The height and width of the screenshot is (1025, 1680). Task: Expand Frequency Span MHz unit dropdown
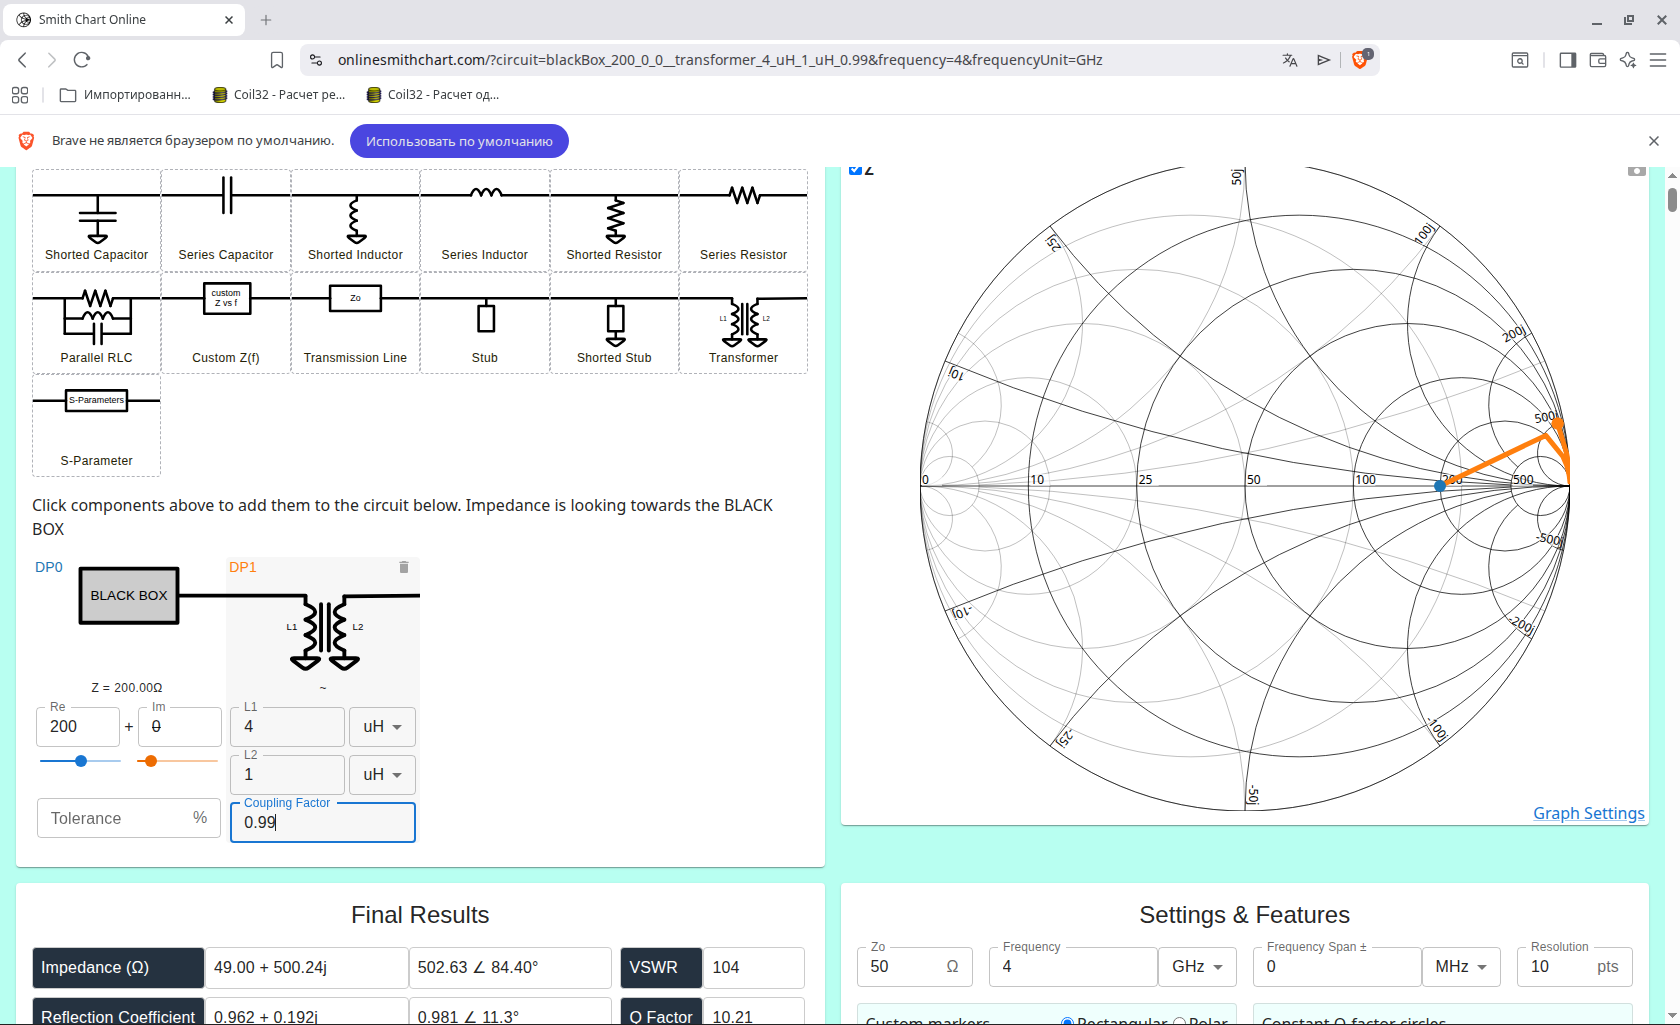[1460, 967]
